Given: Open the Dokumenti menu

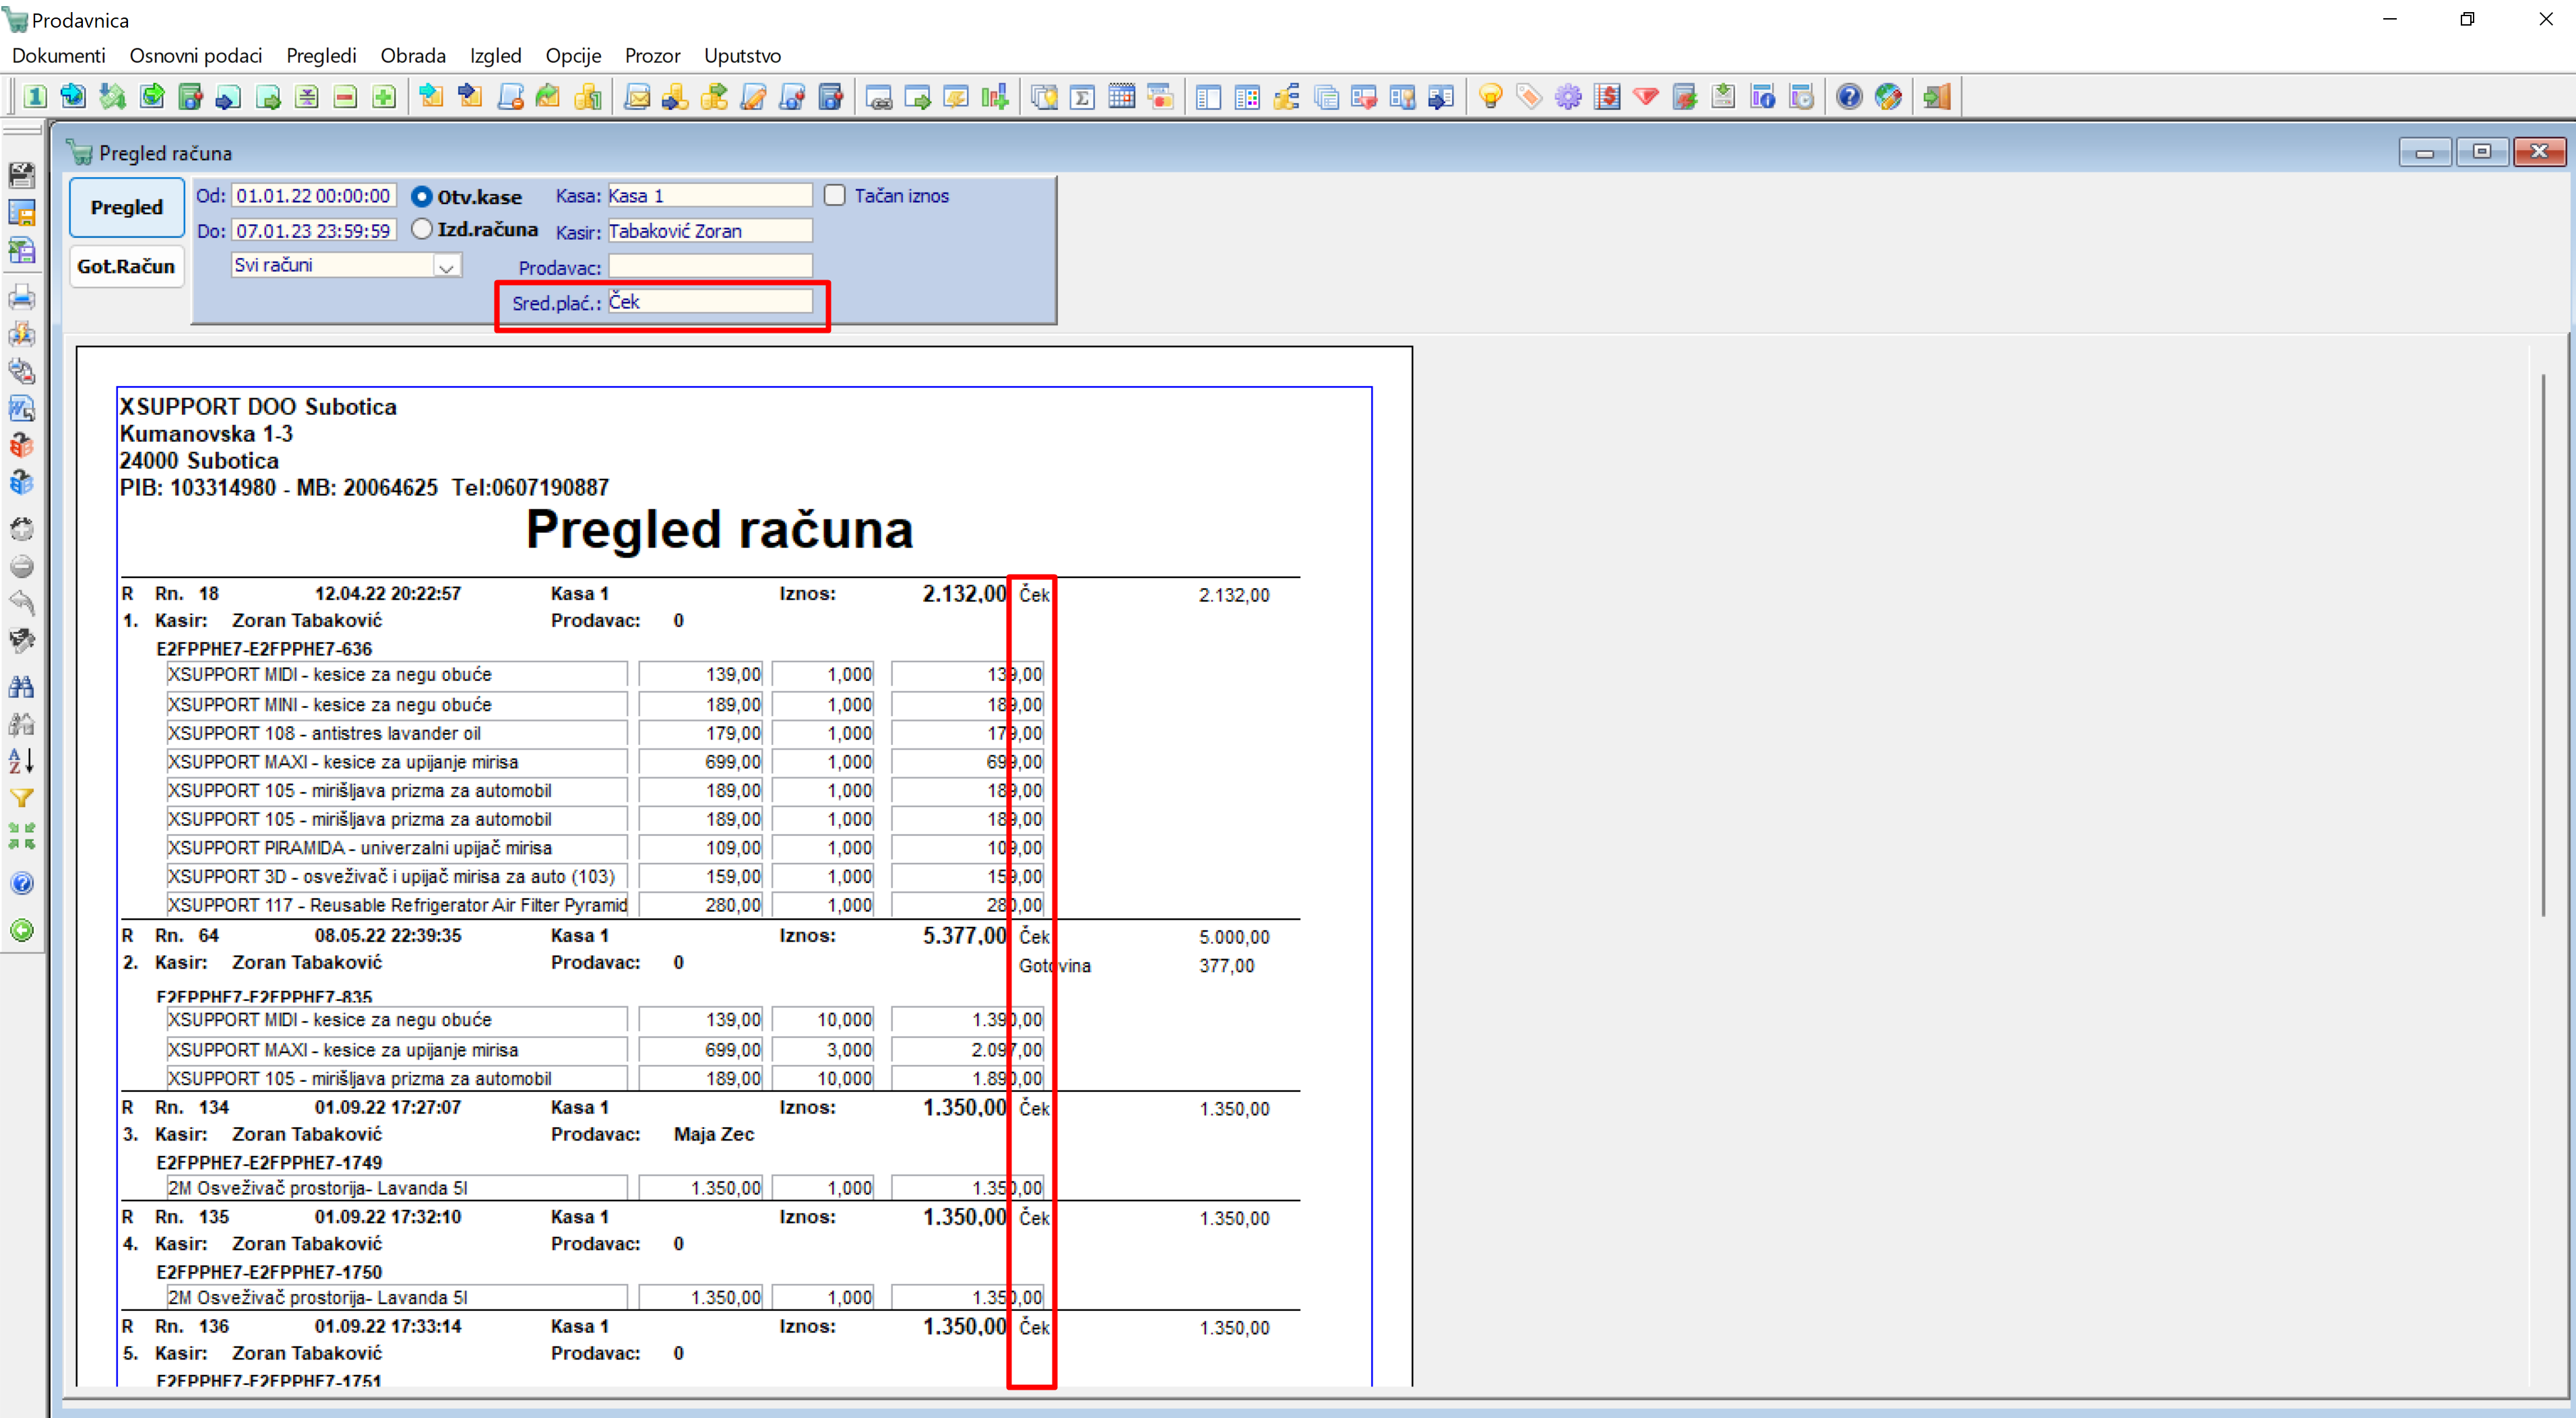Looking at the screenshot, I should pos(58,56).
